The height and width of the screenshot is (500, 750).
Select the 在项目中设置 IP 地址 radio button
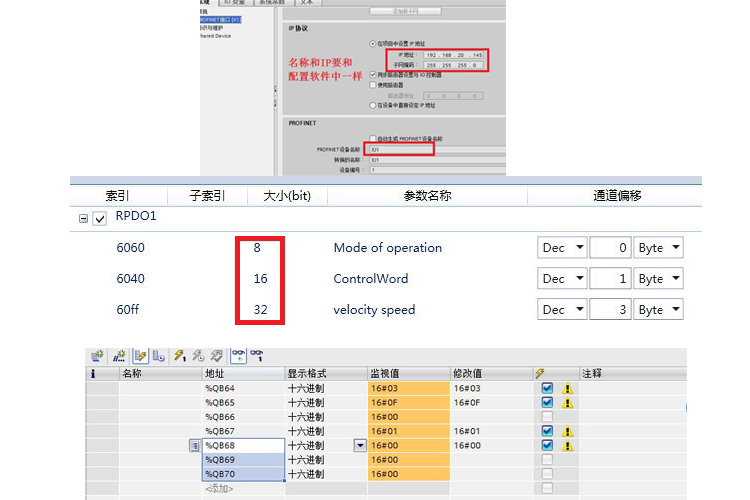[x=373, y=44]
